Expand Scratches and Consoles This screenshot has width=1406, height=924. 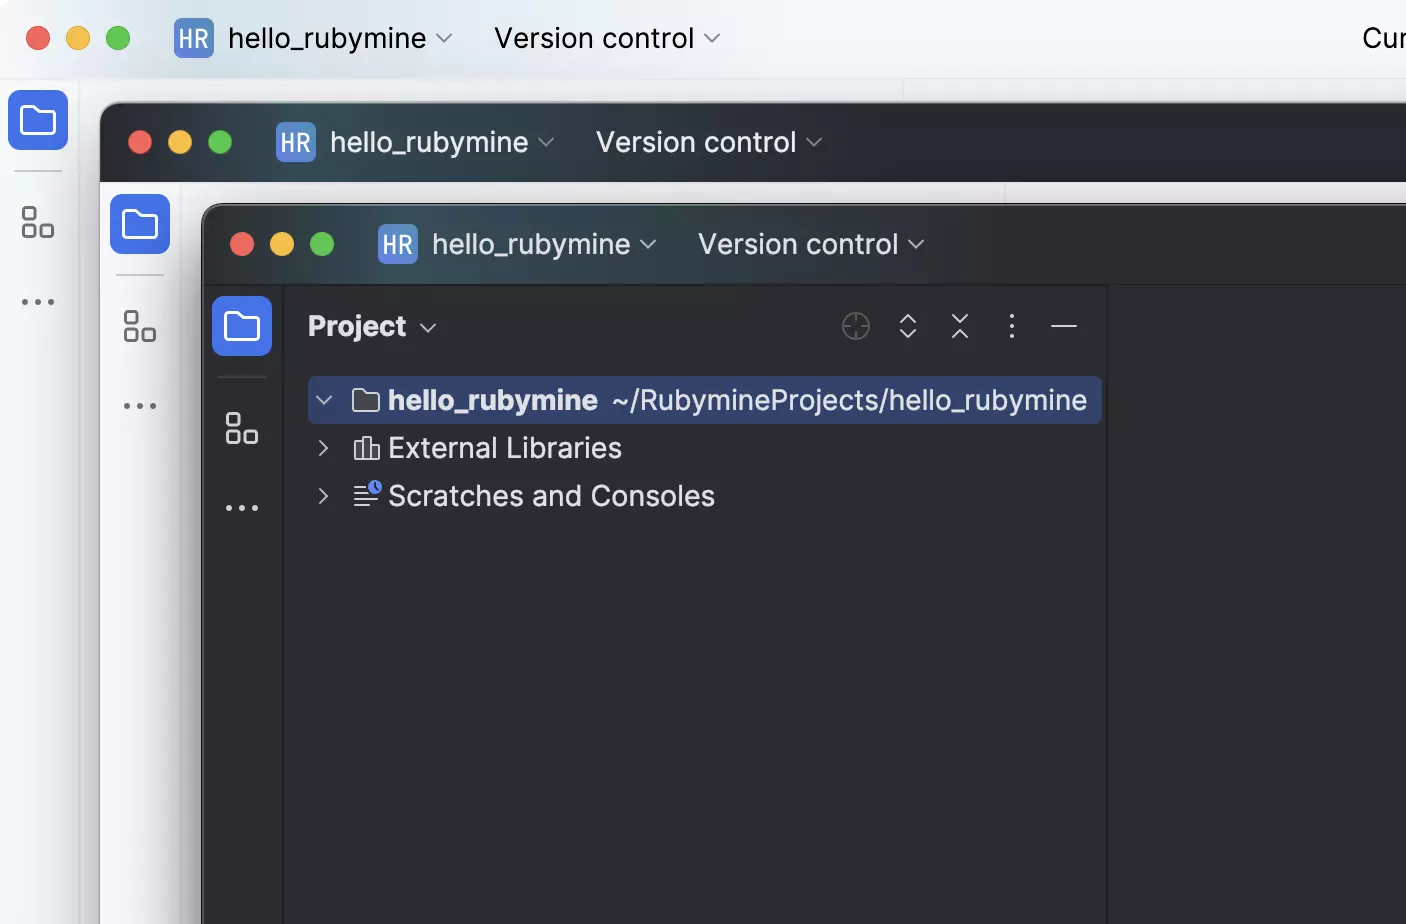point(322,495)
